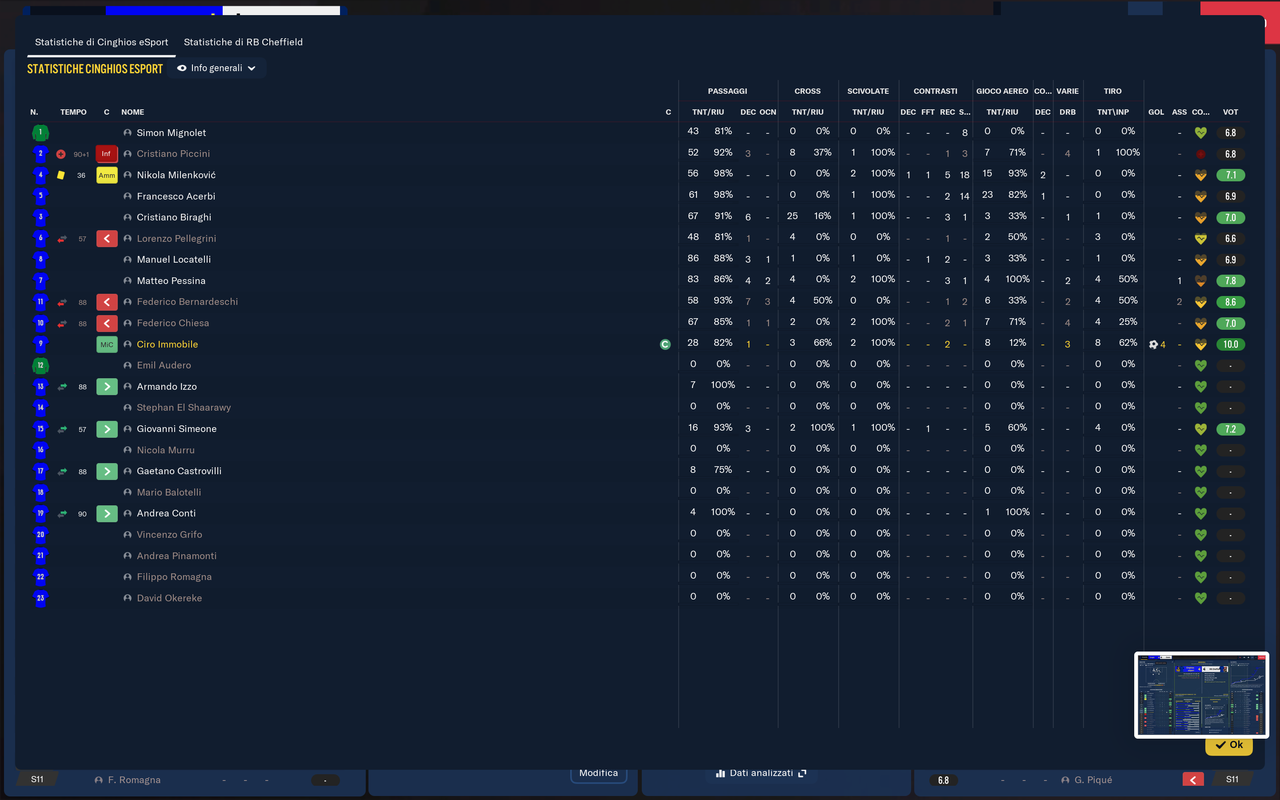Select Stephan El Shaarawy's name
The width and height of the screenshot is (1280, 800).
[184, 408]
